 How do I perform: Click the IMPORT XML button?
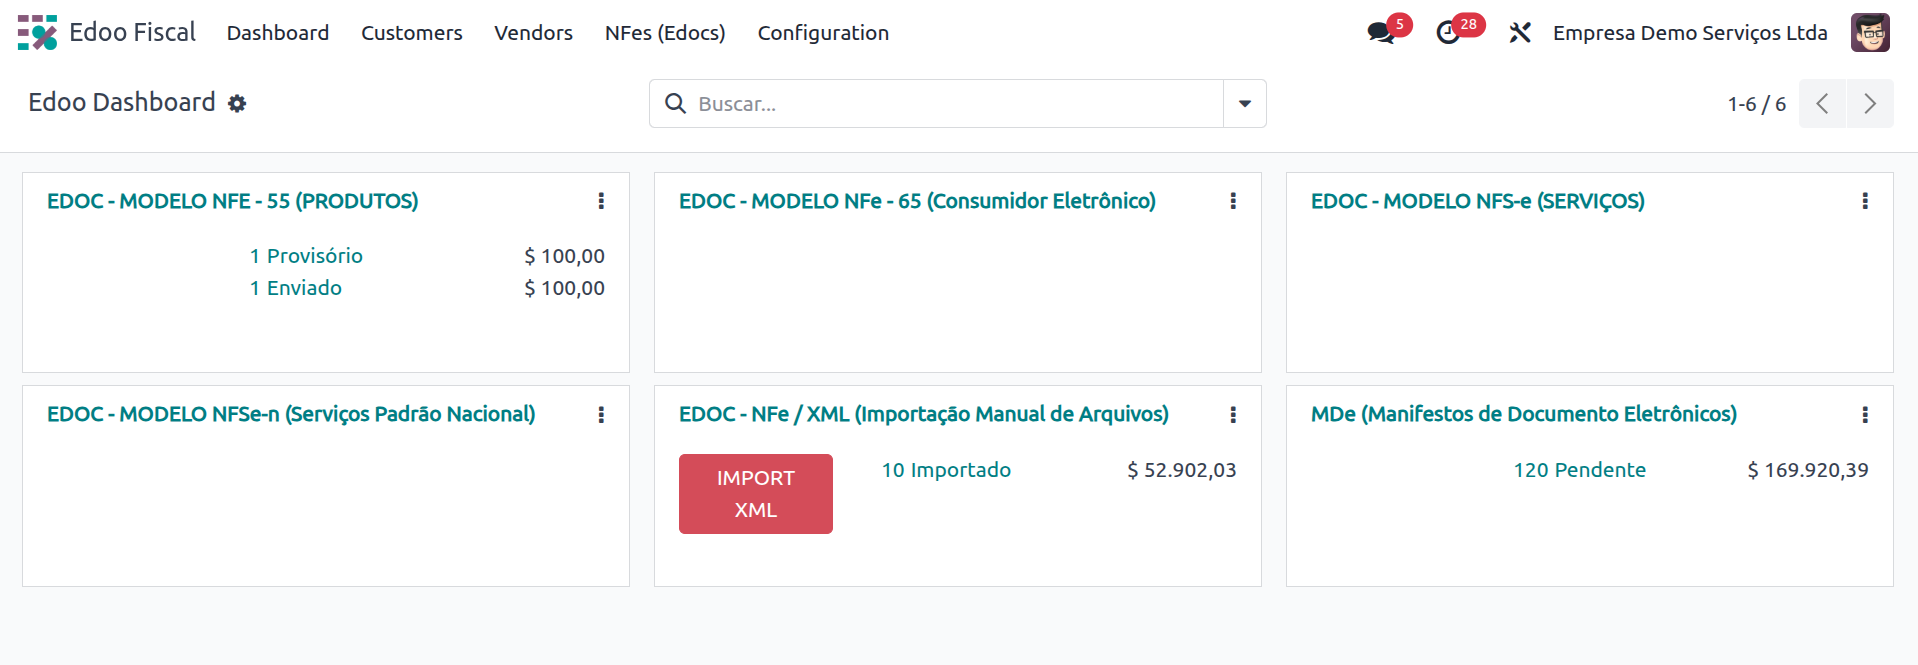click(756, 494)
